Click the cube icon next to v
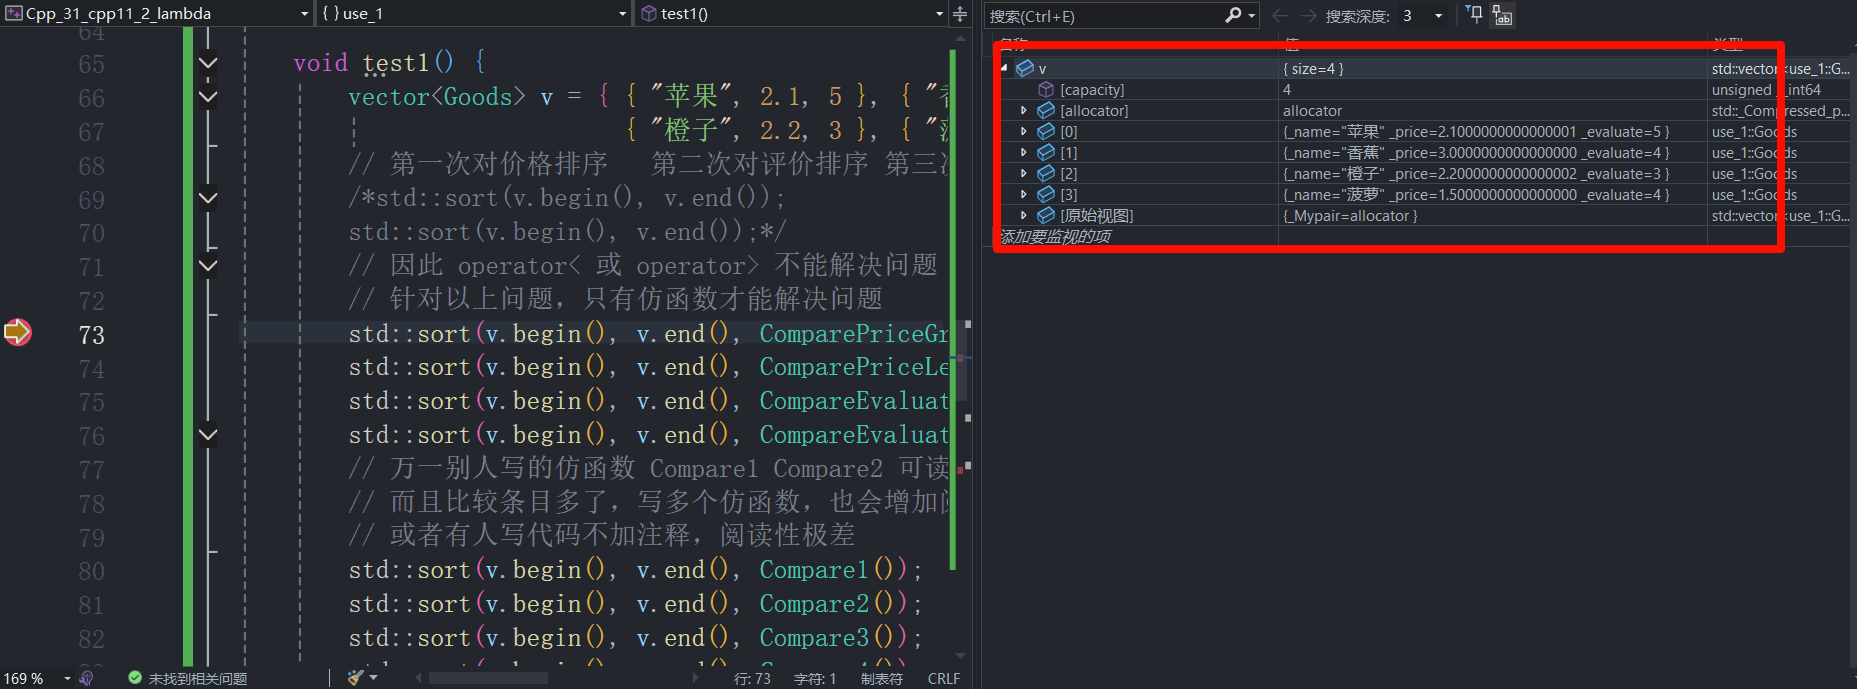 coord(1025,68)
